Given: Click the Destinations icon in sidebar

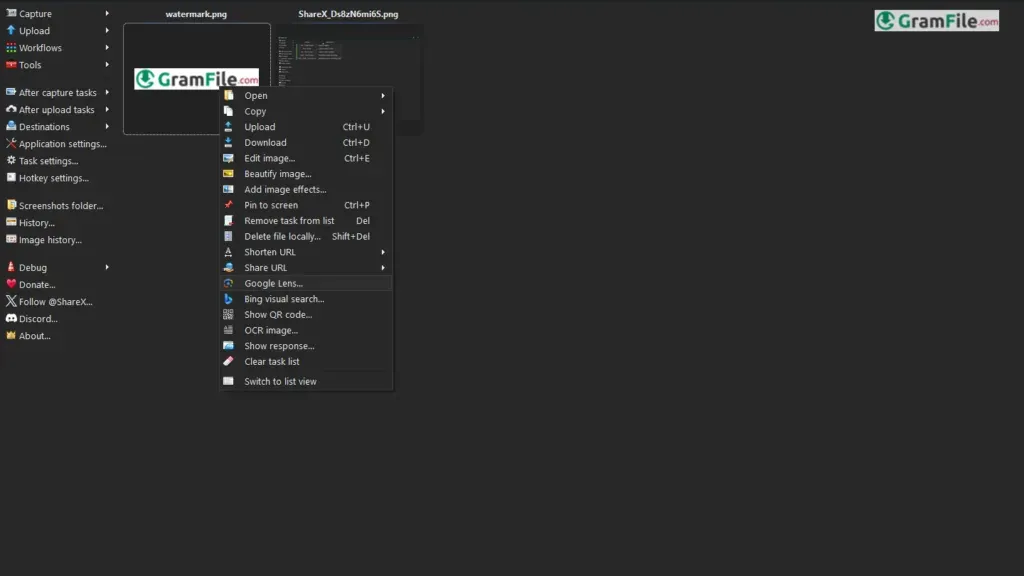Looking at the screenshot, I should point(11,126).
